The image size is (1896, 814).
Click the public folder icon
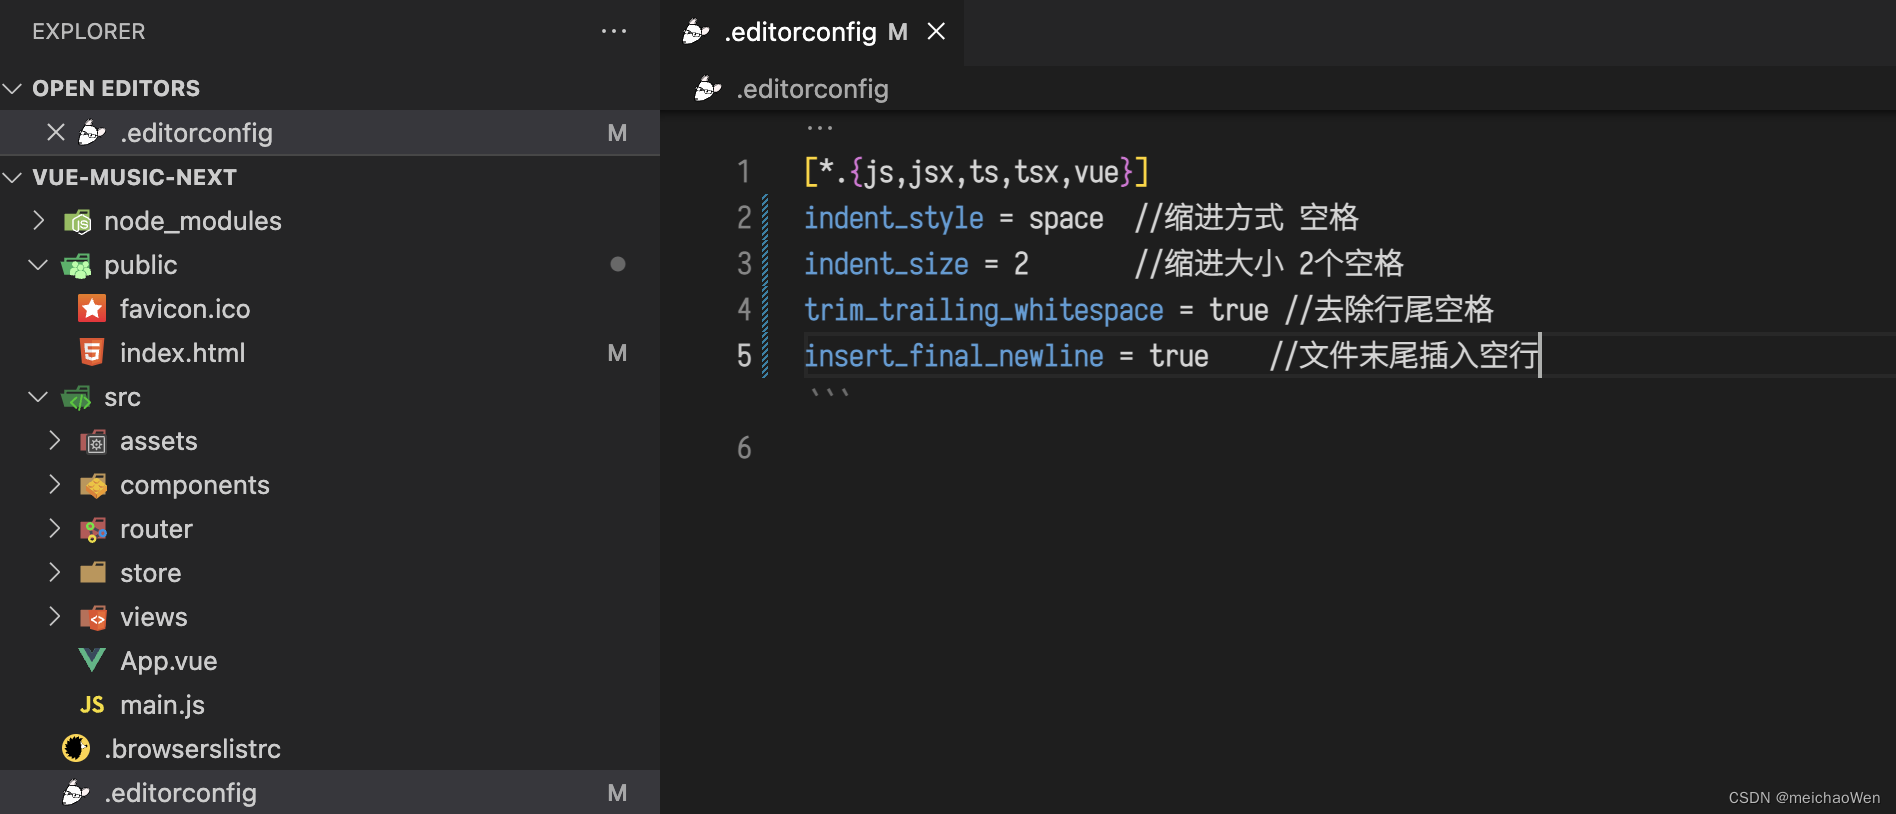76,265
